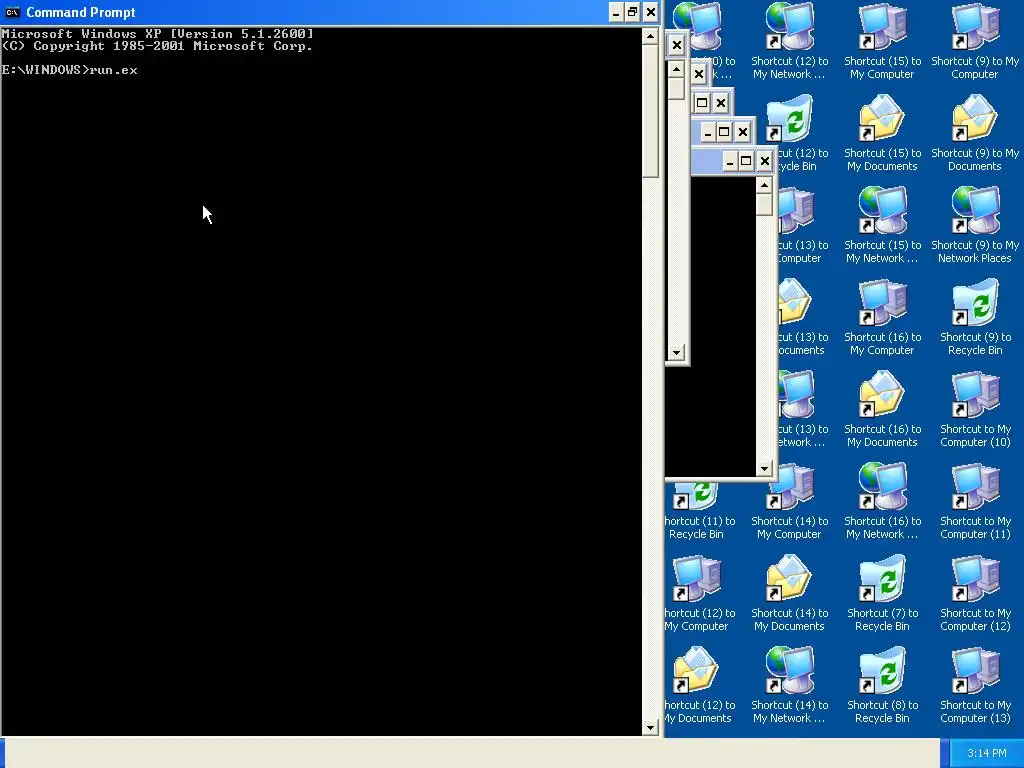
Task: Select Shortcut (12) to My Documents icon
Action: [699, 686]
